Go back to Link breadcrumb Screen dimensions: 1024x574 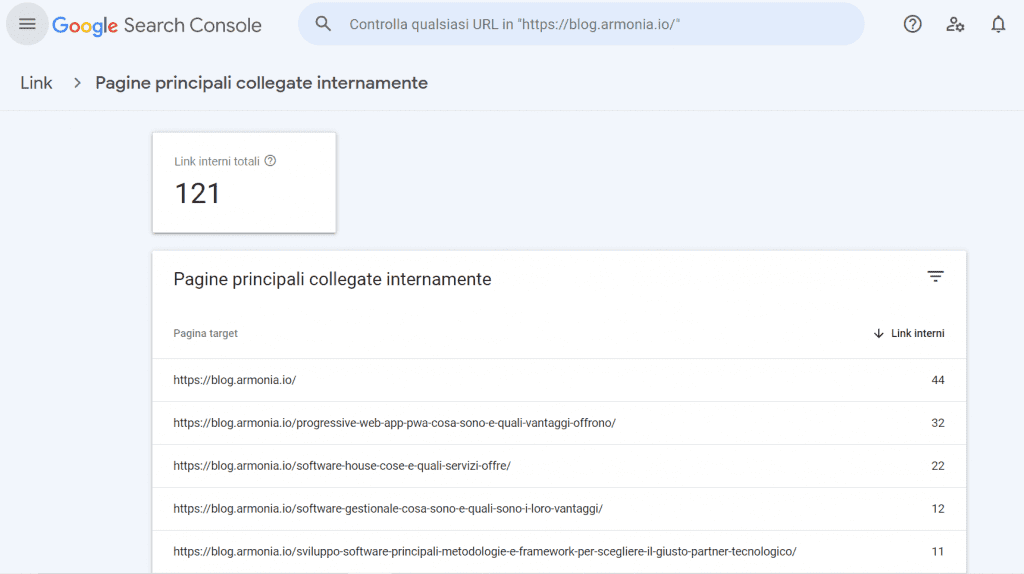click(x=36, y=83)
